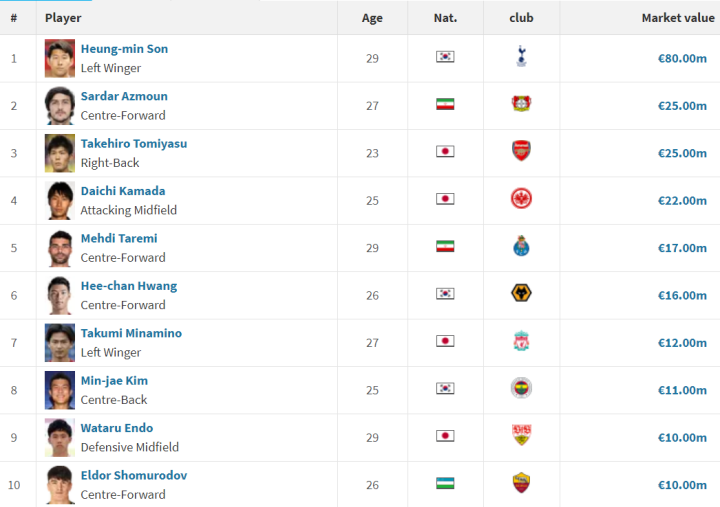Click Mehdi Taremi's player photo thumbnail
The height and width of the screenshot is (507, 720).
click(60, 247)
